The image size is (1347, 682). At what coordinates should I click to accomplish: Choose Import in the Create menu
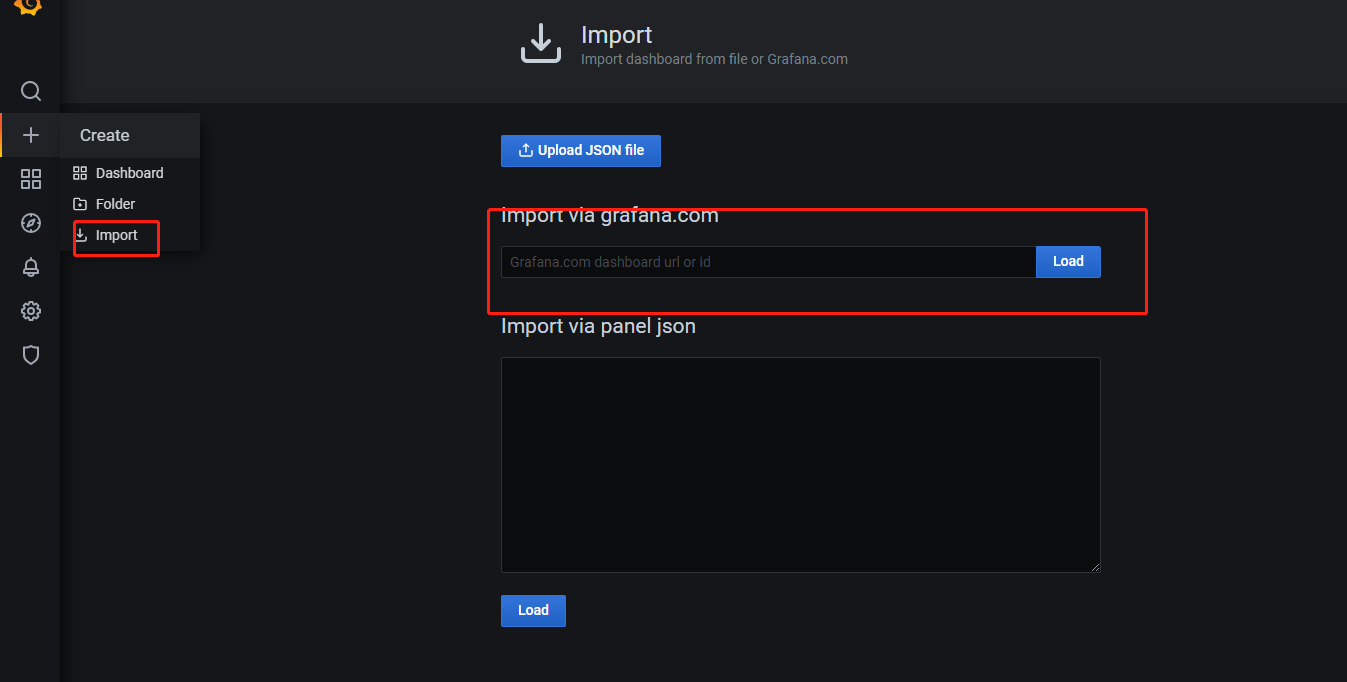pos(130,235)
